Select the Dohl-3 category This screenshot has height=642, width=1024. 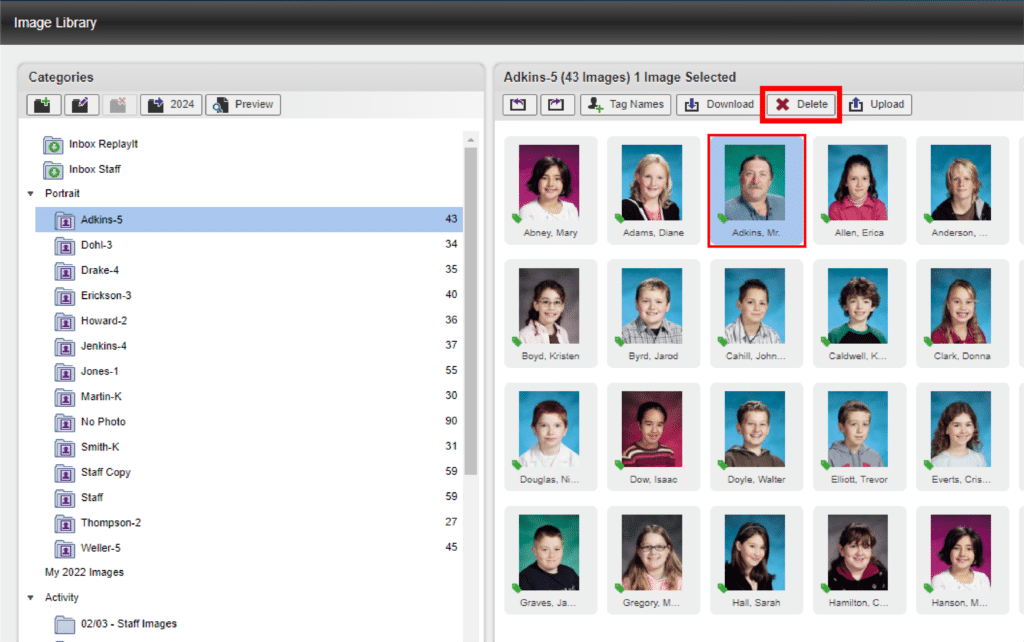point(249,245)
